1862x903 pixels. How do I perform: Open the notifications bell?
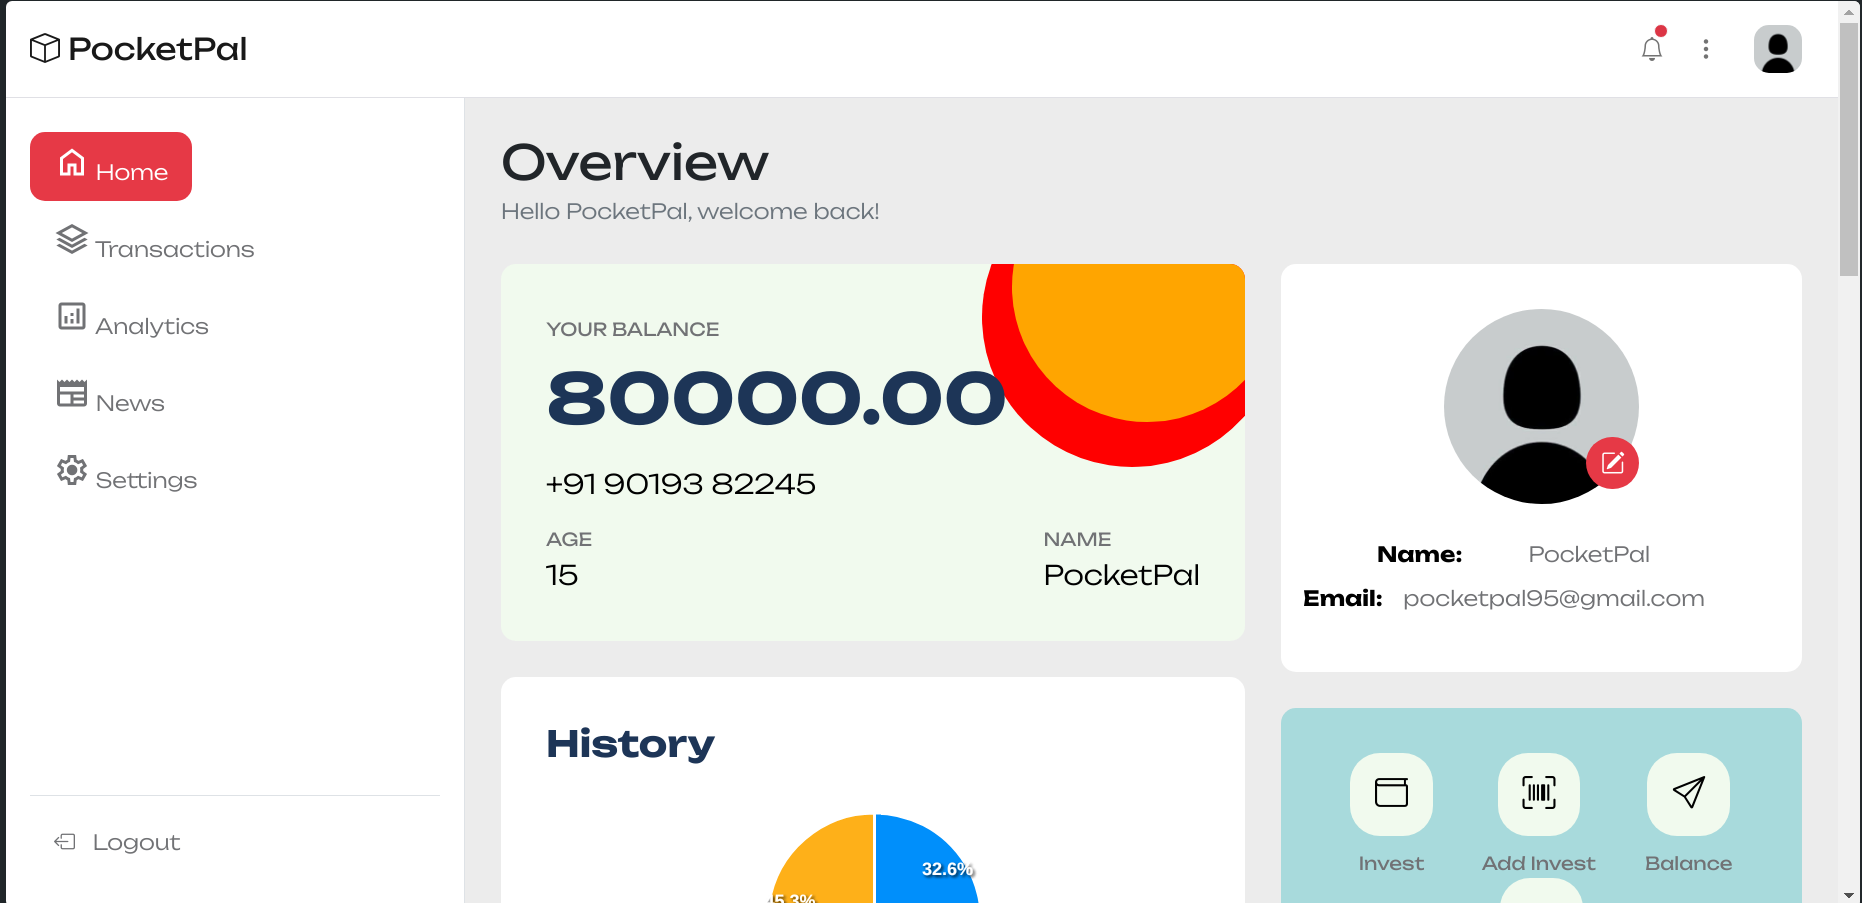click(1652, 49)
